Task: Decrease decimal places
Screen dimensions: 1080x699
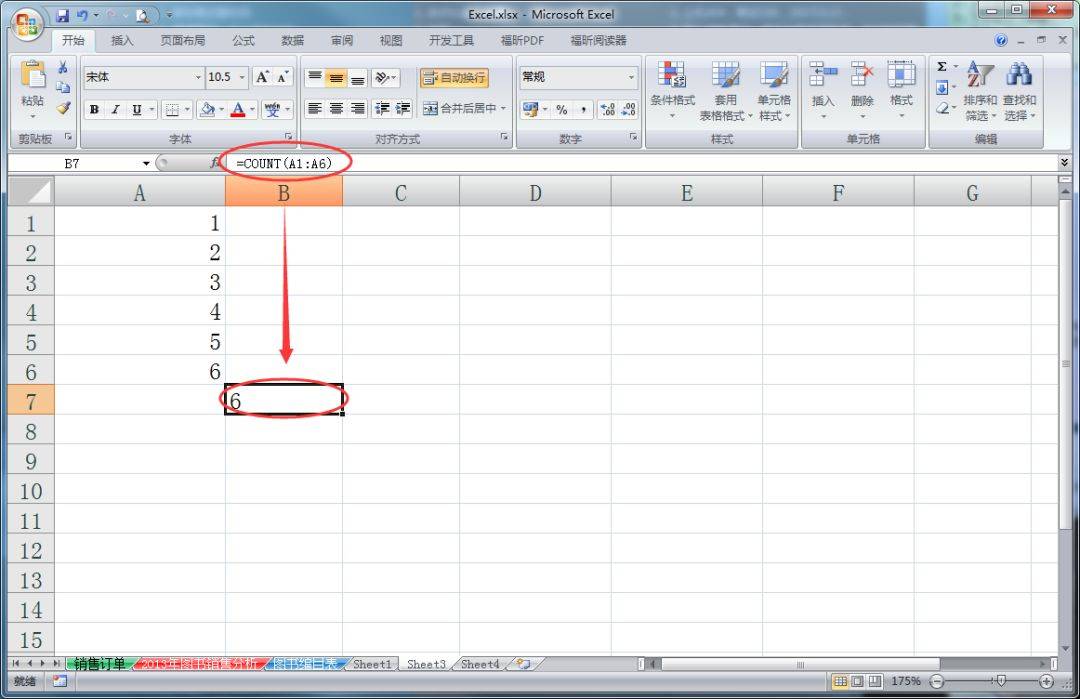Action: (x=628, y=109)
